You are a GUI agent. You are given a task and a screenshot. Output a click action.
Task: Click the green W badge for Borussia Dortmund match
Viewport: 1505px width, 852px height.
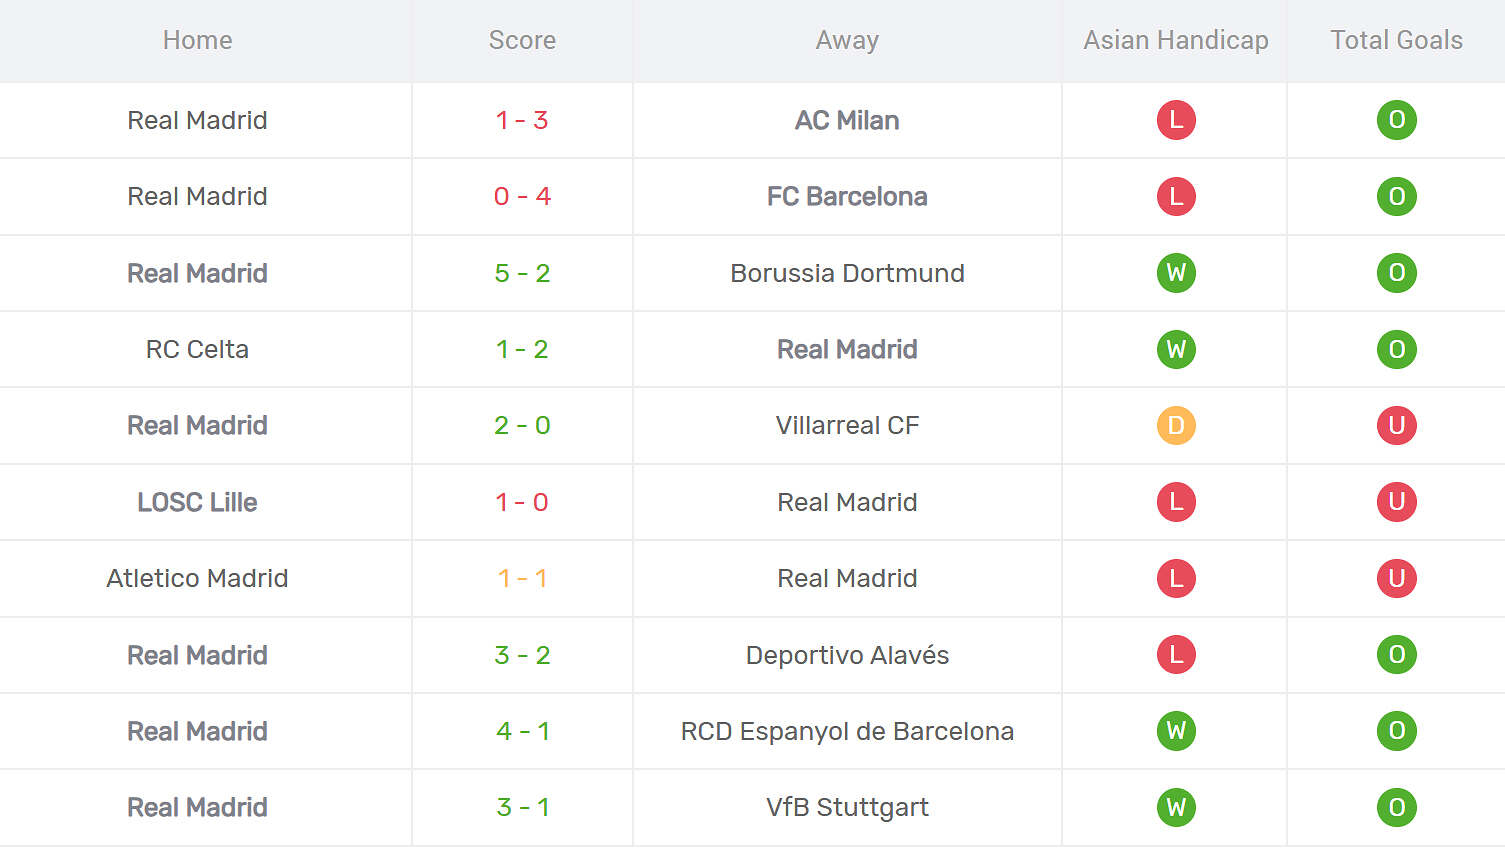pyautogui.click(x=1176, y=273)
